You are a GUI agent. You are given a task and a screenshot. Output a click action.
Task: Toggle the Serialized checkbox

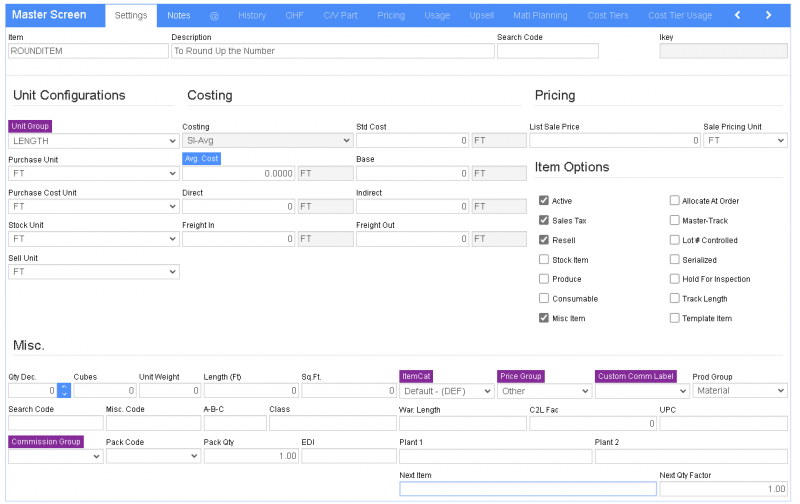pos(675,260)
